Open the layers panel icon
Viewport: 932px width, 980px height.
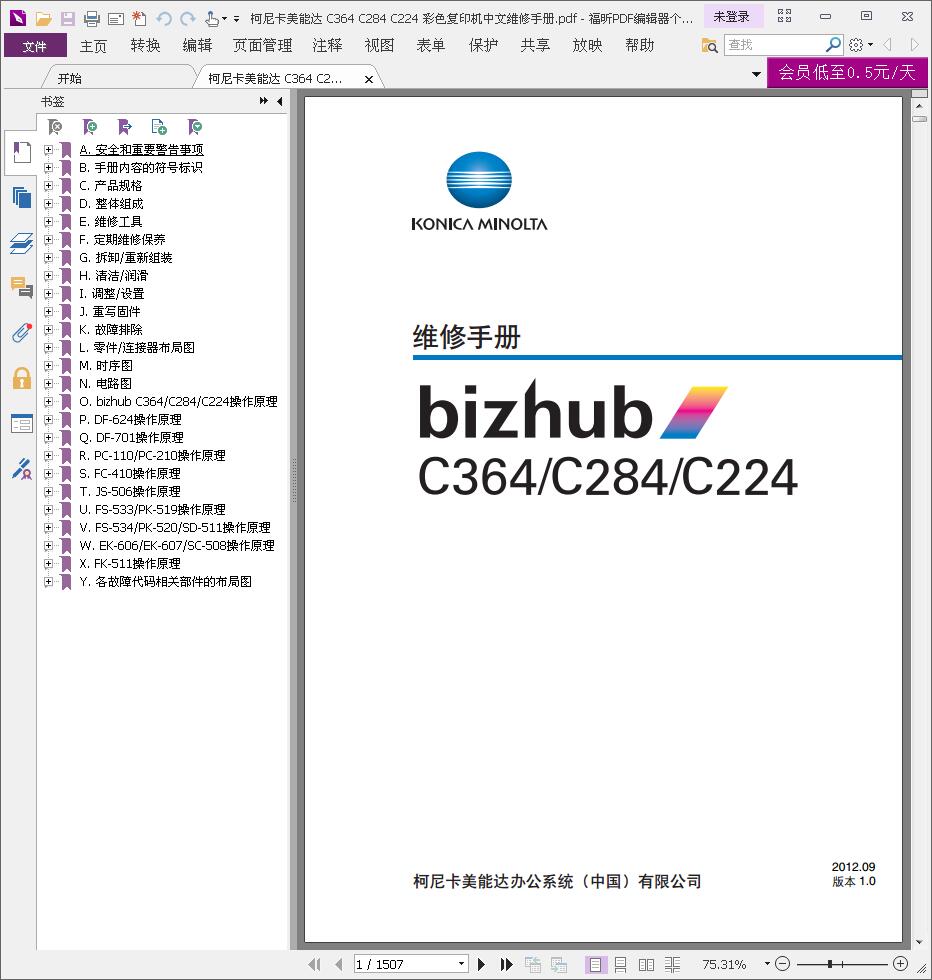coord(22,243)
